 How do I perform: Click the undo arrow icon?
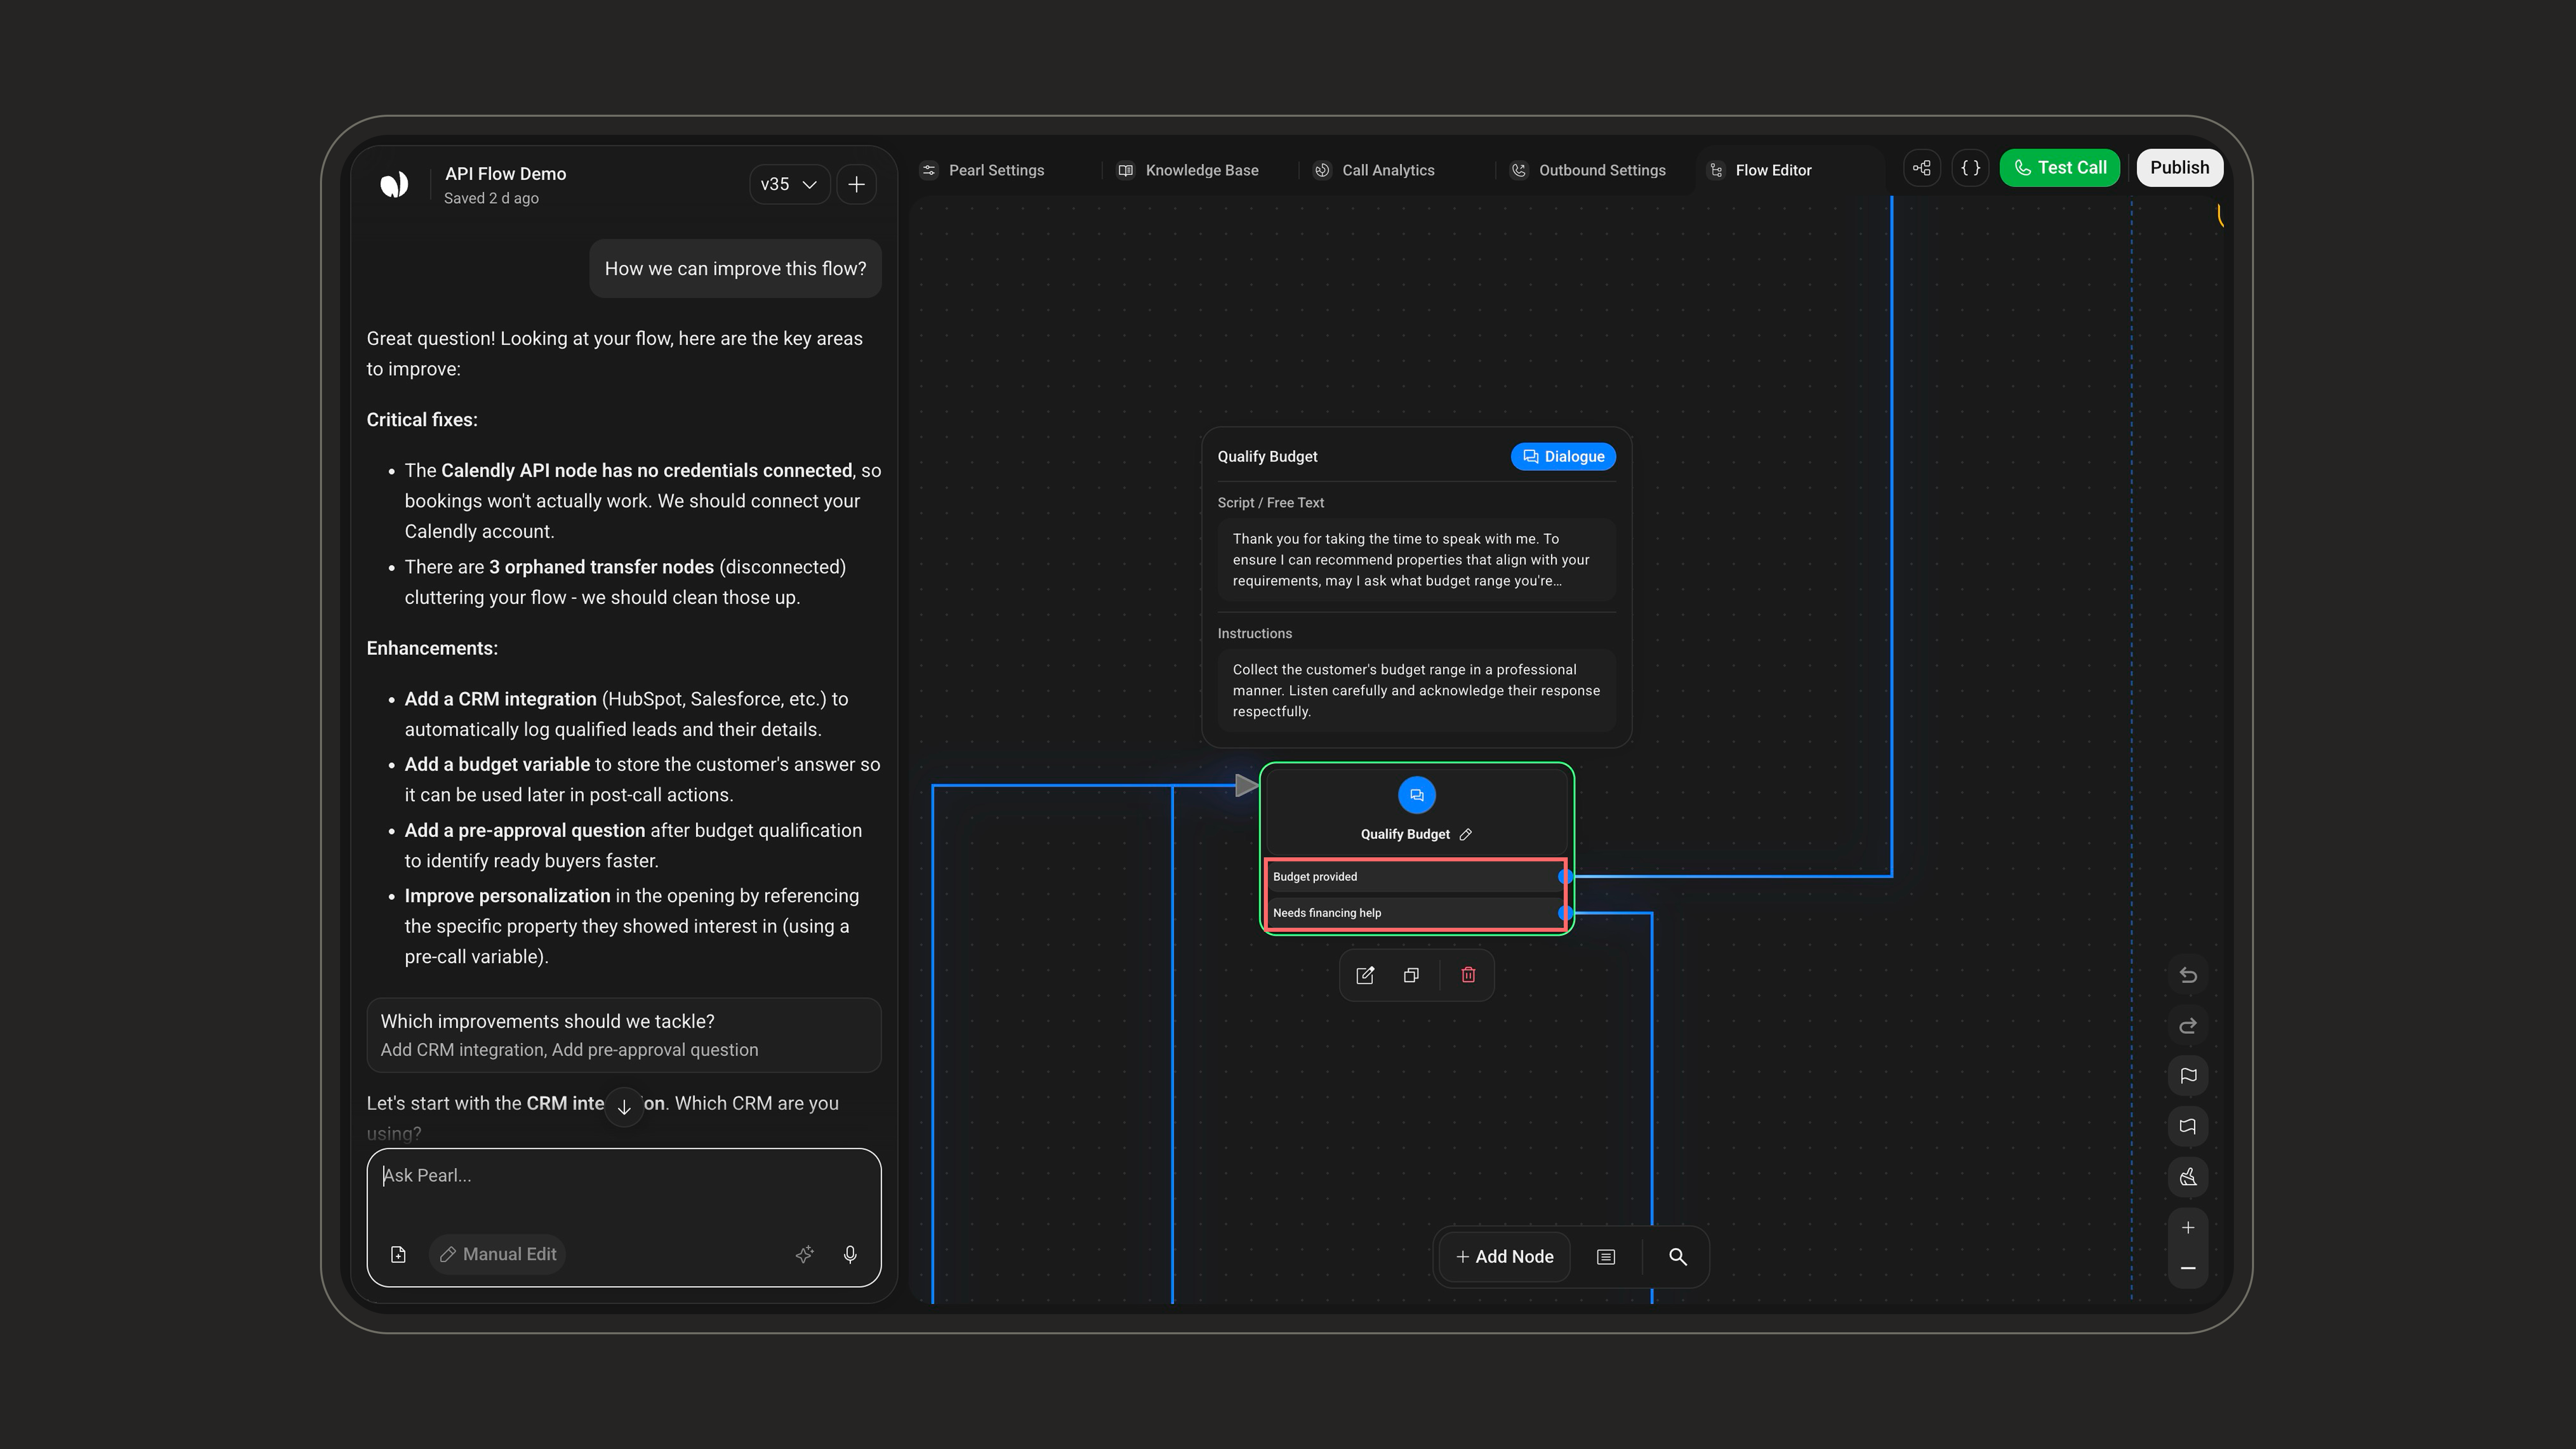pyautogui.click(x=2188, y=975)
